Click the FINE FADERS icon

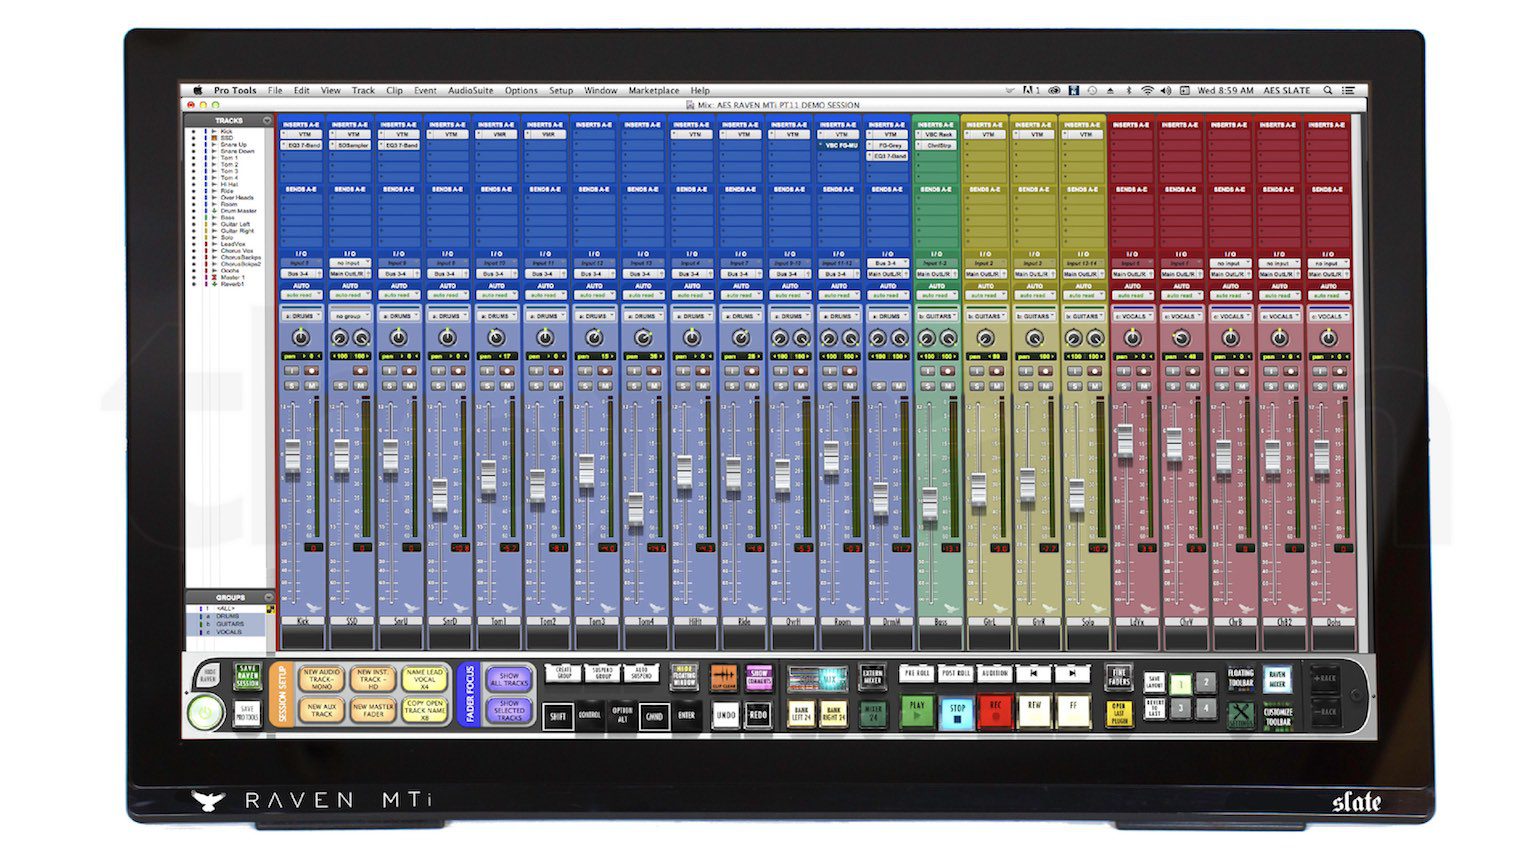point(1120,676)
